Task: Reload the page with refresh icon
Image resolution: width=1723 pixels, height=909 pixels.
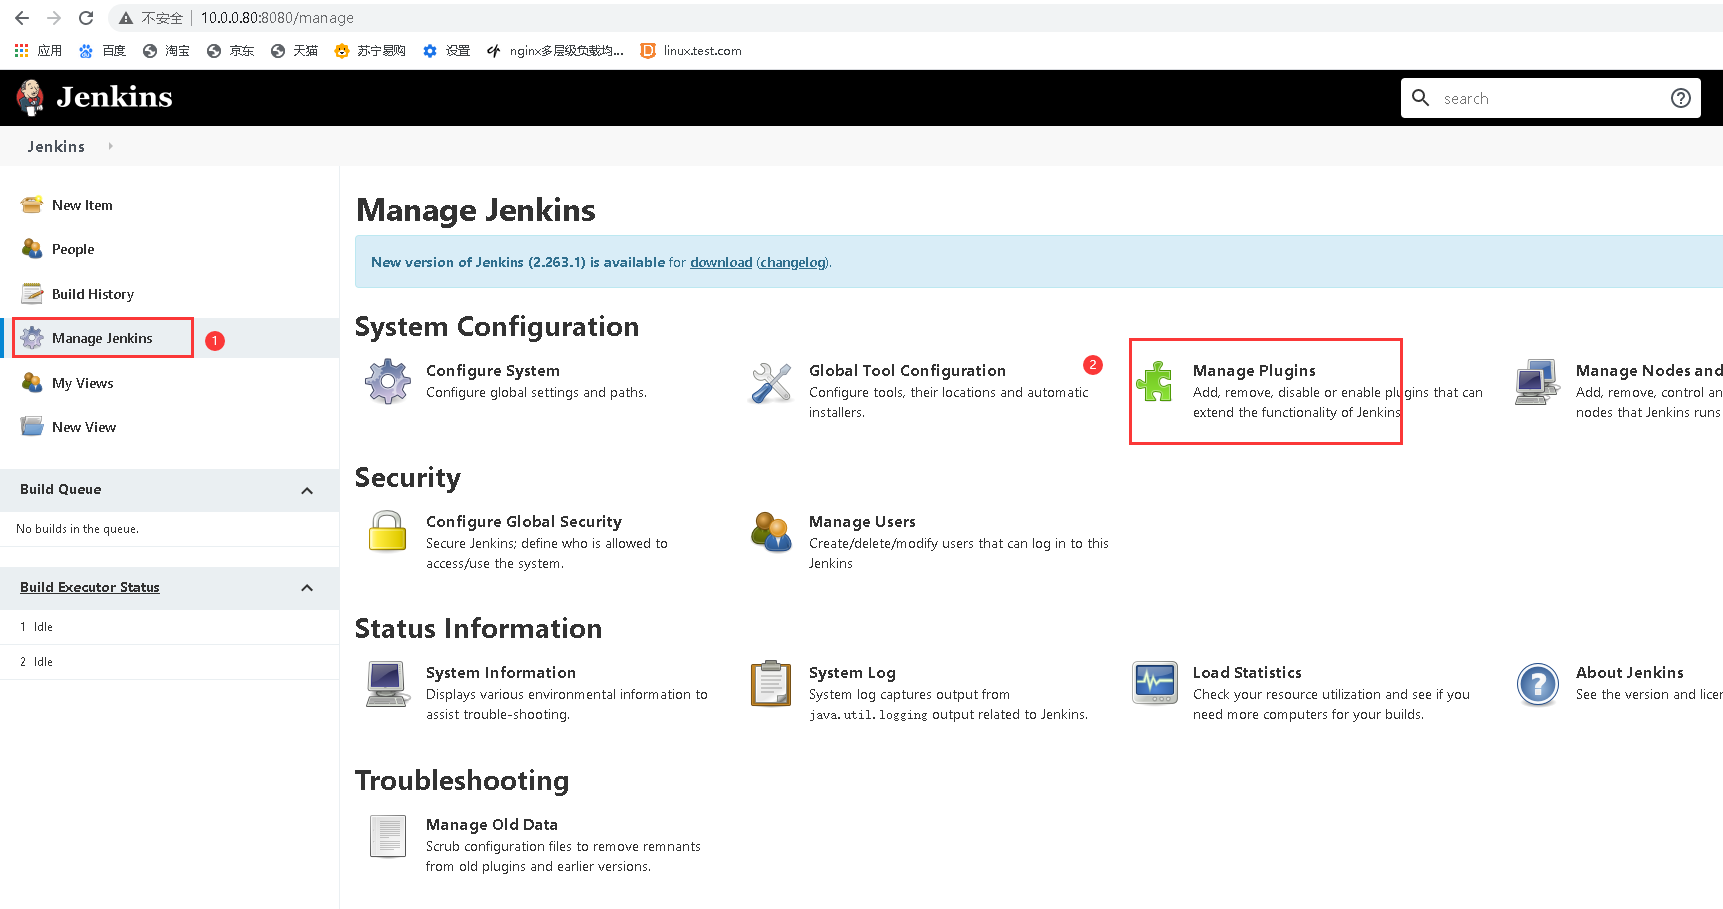Action: tap(86, 18)
